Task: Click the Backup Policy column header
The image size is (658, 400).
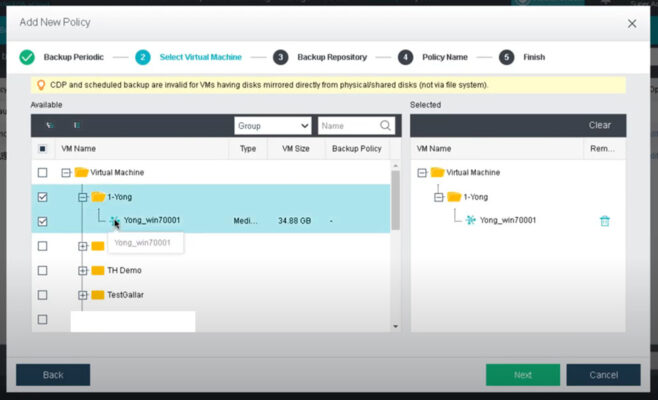Action: [x=357, y=149]
